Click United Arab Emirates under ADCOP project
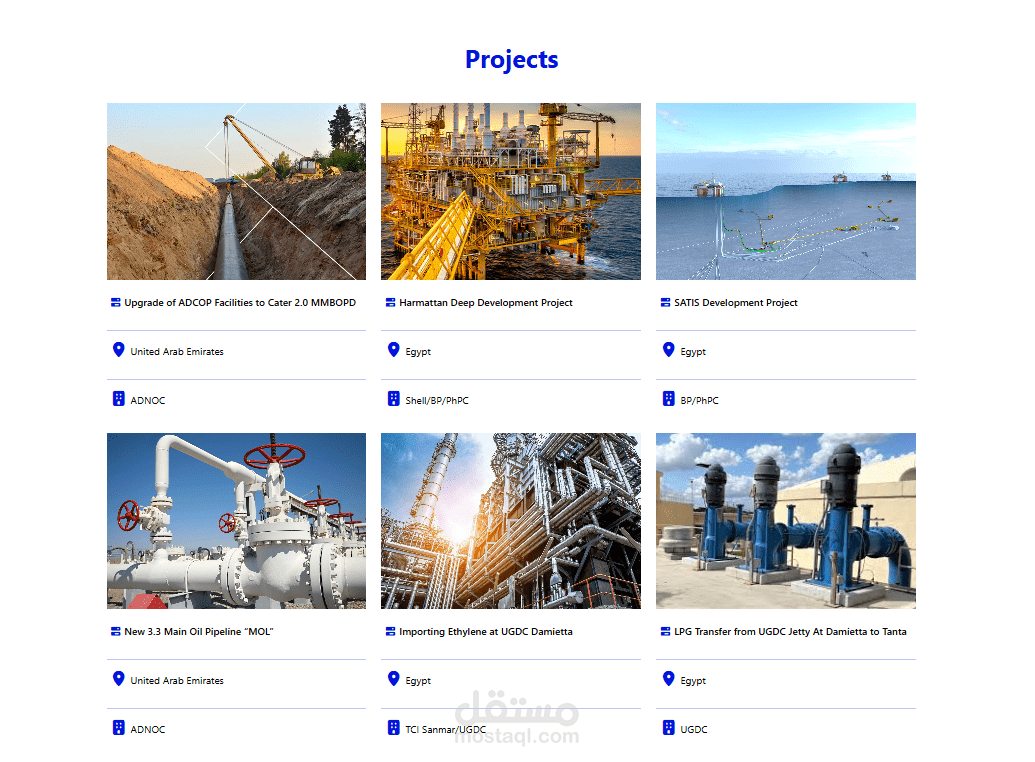The width and height of the screenshot is (1035, 762). click(177, 351)
